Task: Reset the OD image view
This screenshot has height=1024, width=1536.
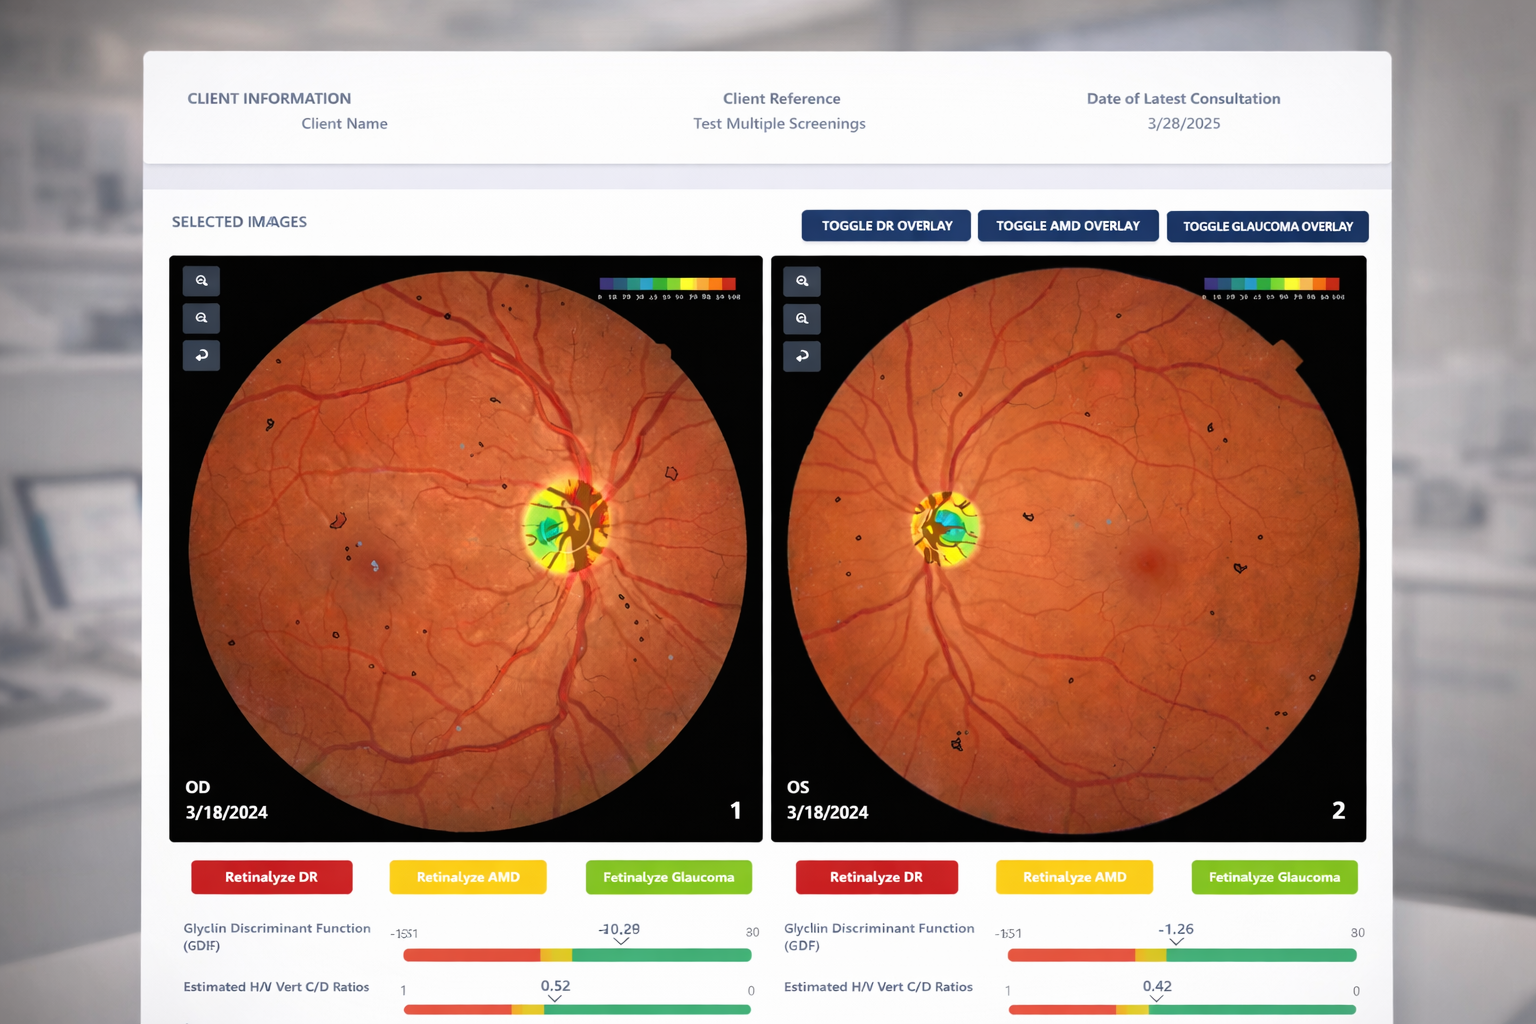Action: (201, 355)
